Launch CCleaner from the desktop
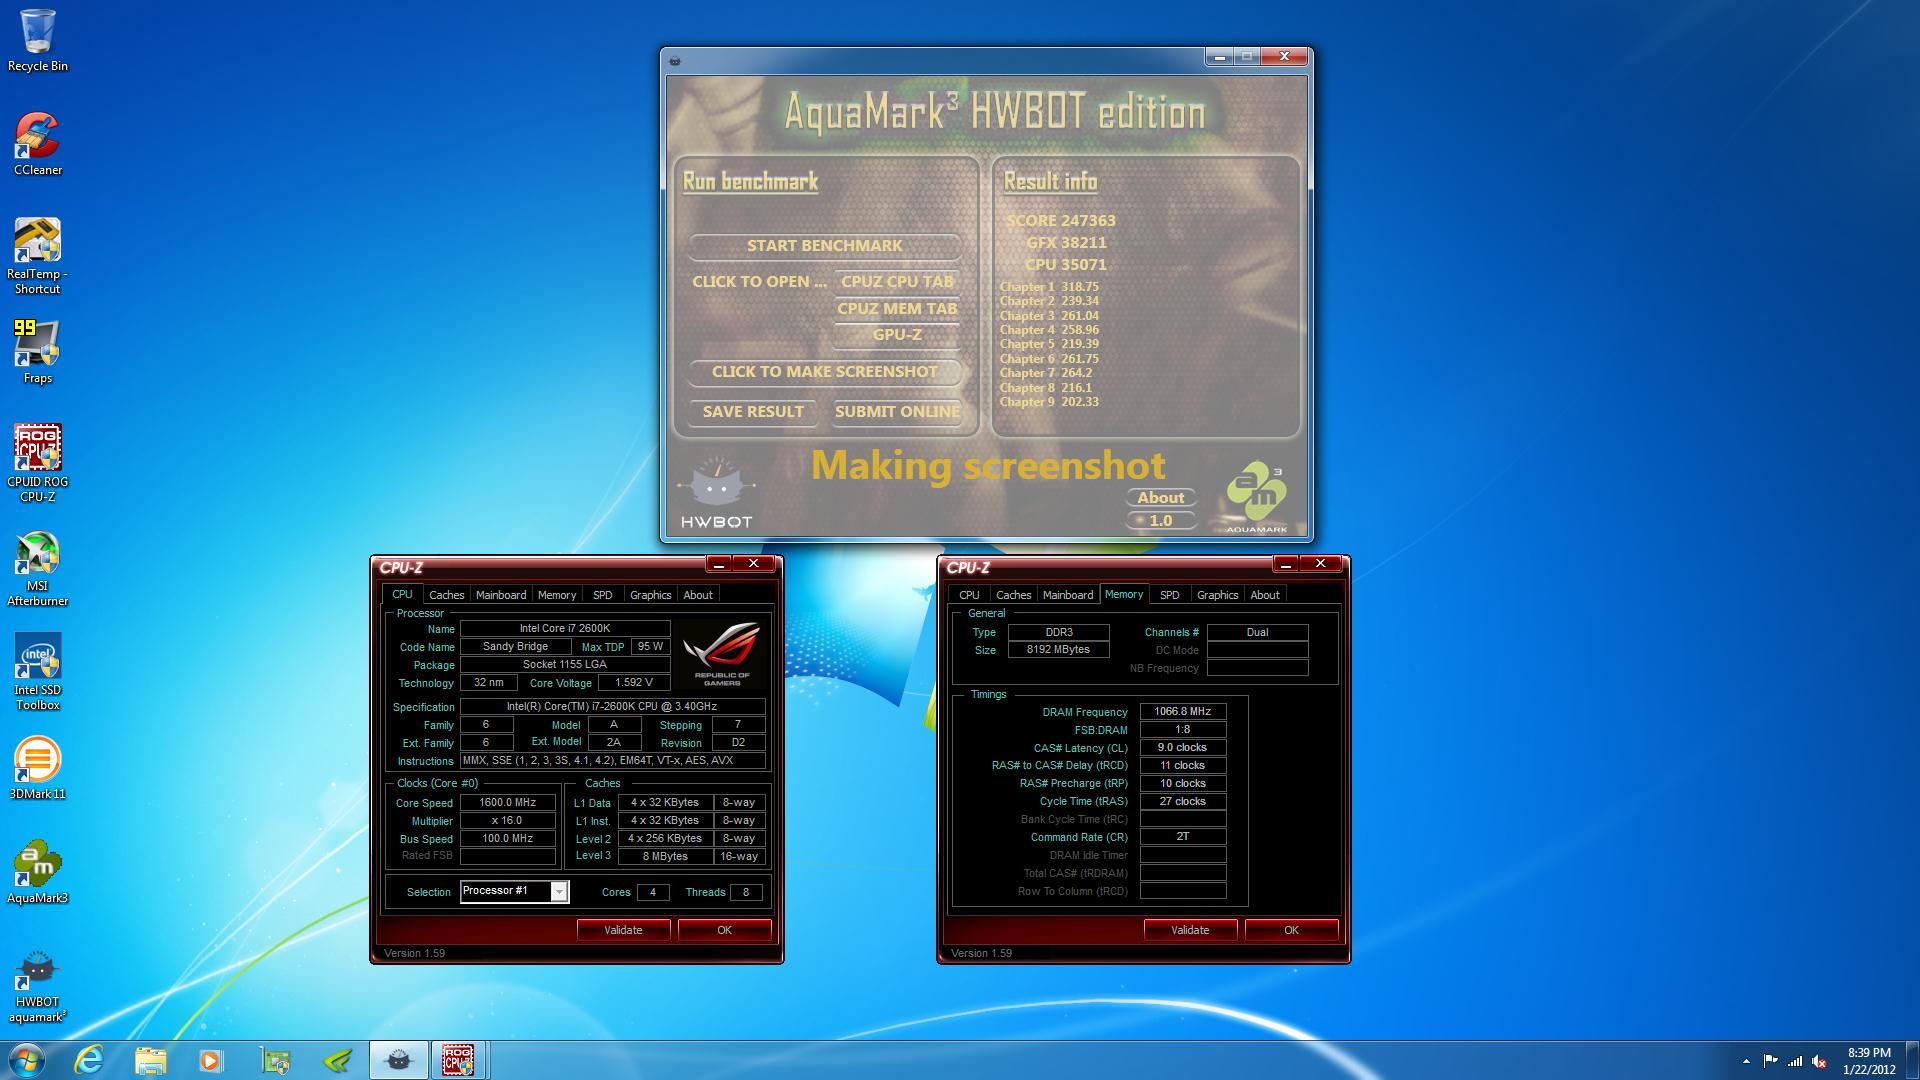Image resolution: width=1920 pixels, height=1080 pixels. 38,144
